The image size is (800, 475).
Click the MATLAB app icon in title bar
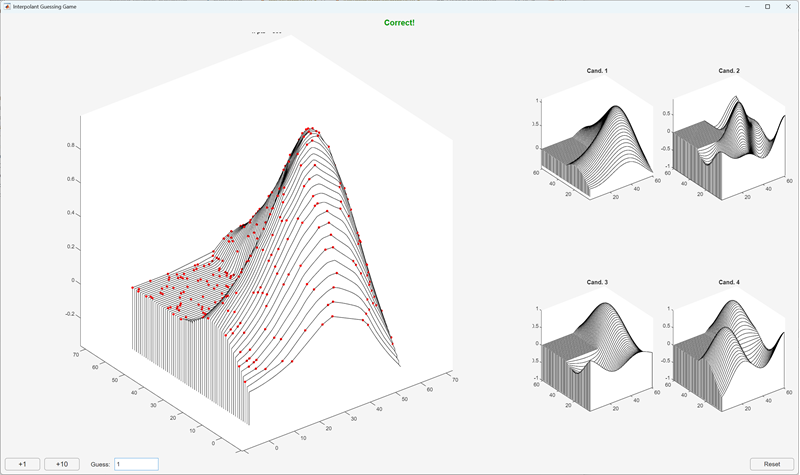(x=7, y=6)
